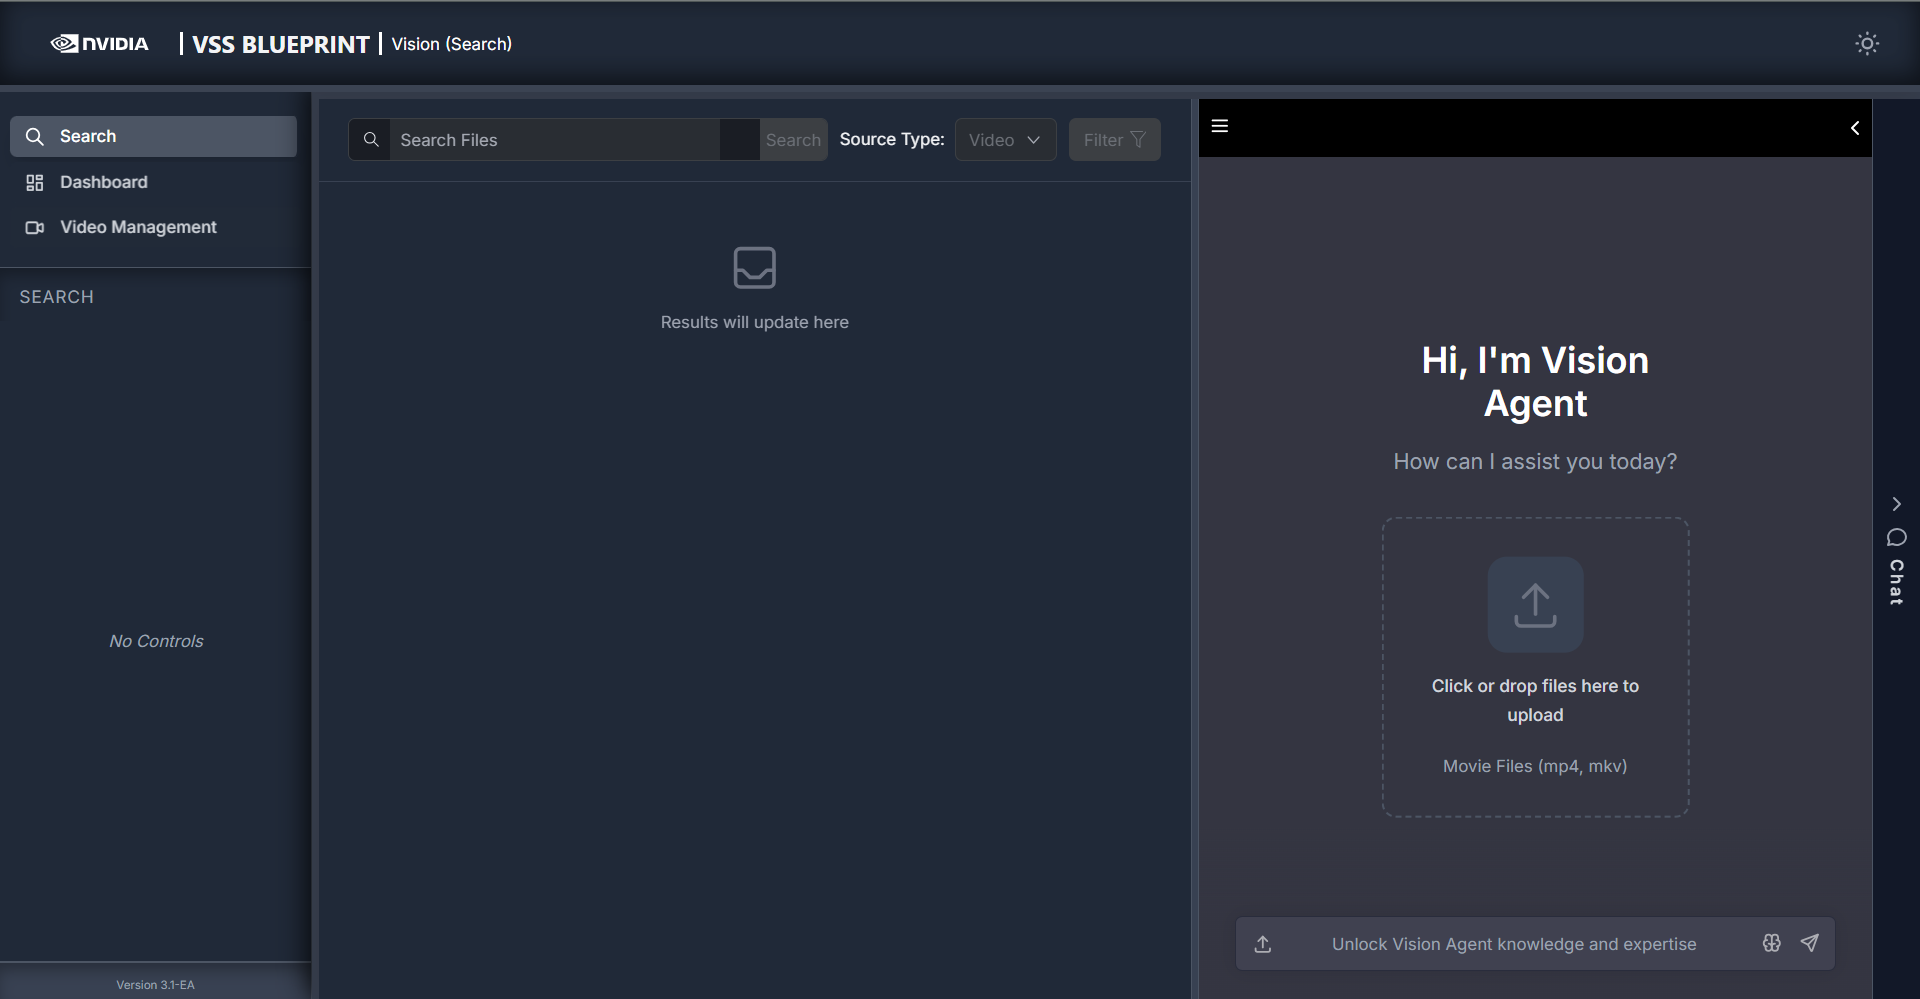The width and height of the screenshot is (1920, 999).
Task: Open the hamburger menu in chat panel
Action: pyautogui.click(x=1219, y=126)
